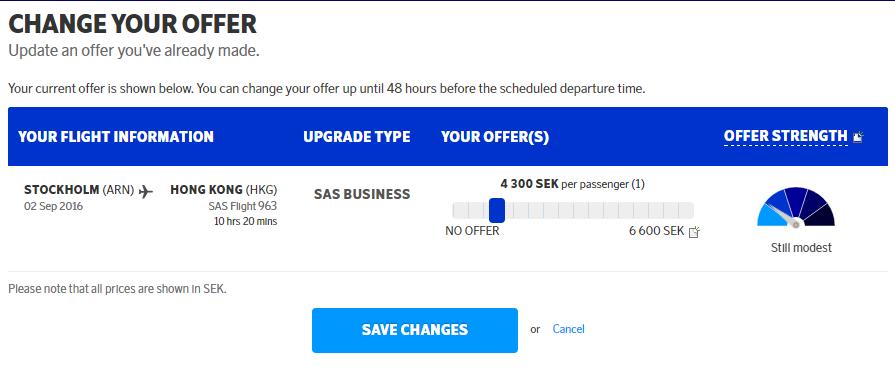This screenshot has height=370, width=895.
Task: Click the airplane icon after Stockholm (ARN)
Action: (146, 191)
